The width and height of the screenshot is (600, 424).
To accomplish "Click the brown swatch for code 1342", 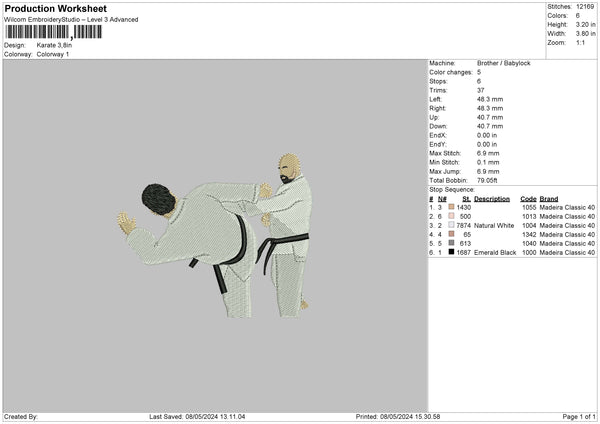I will [451, 234].
